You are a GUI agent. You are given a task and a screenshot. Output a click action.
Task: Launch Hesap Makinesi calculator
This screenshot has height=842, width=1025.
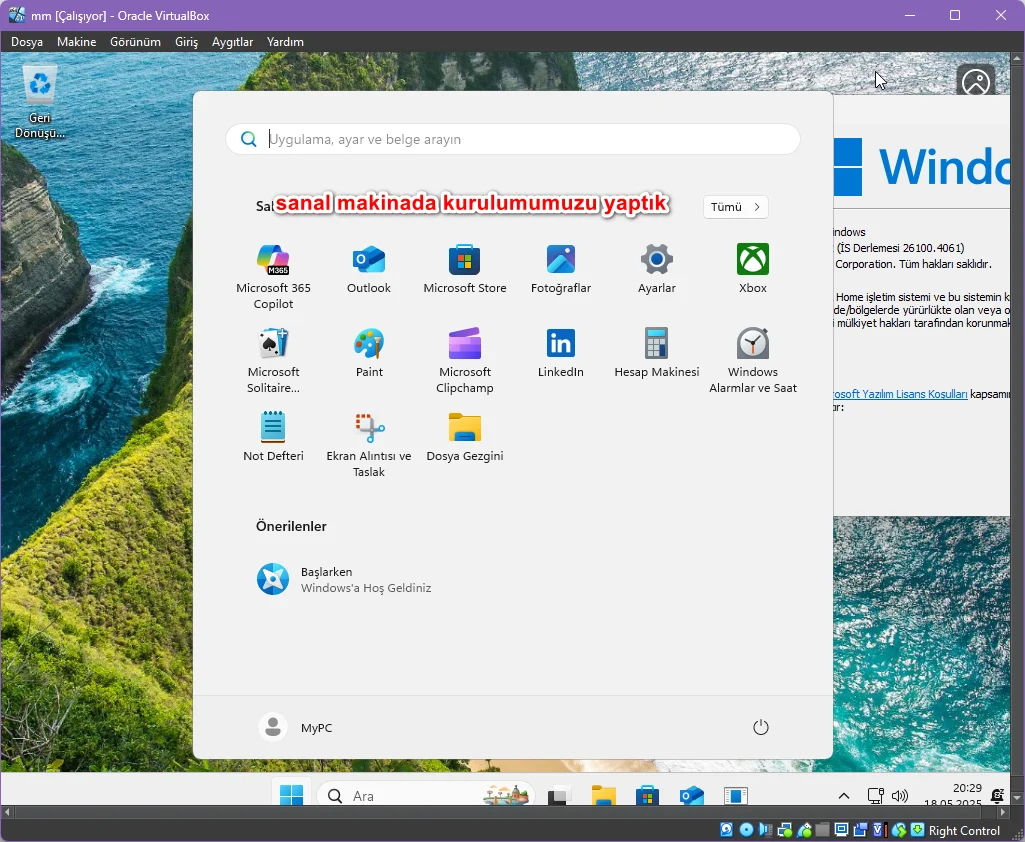pos(656,352)
